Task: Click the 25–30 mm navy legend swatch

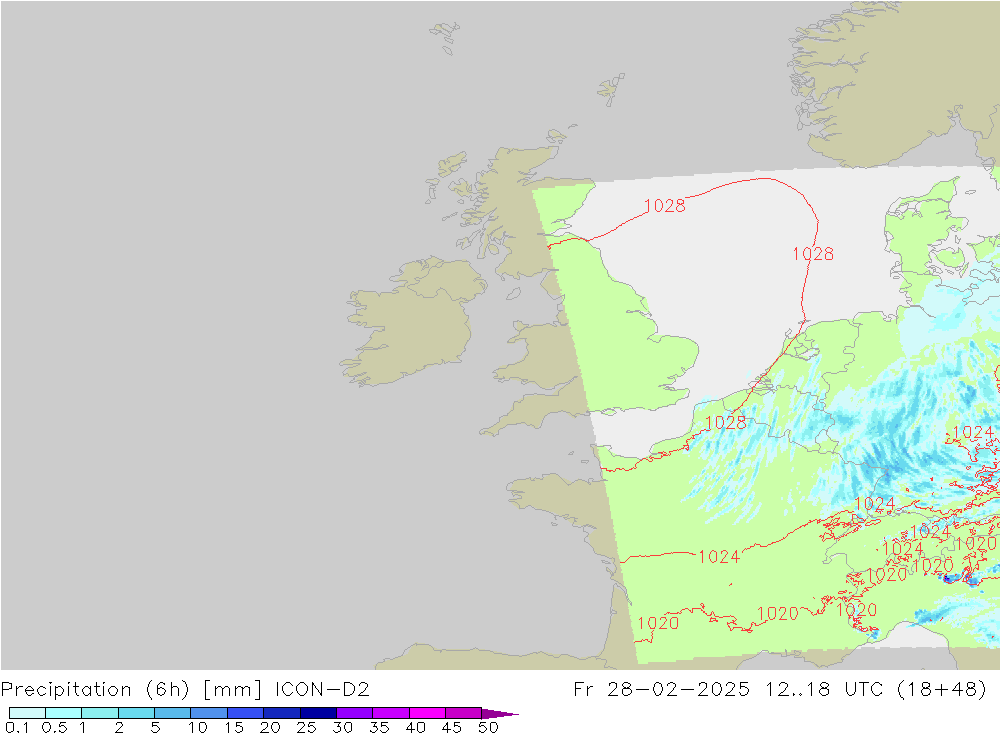Action: [x=318, y=713]
